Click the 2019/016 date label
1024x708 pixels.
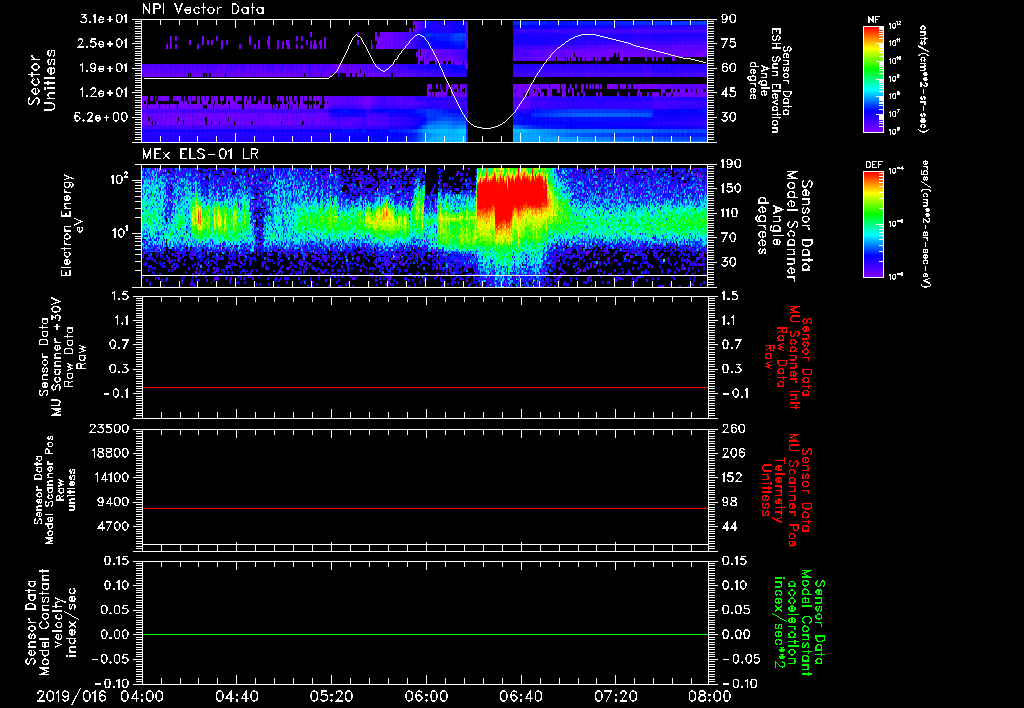(71, 696)
